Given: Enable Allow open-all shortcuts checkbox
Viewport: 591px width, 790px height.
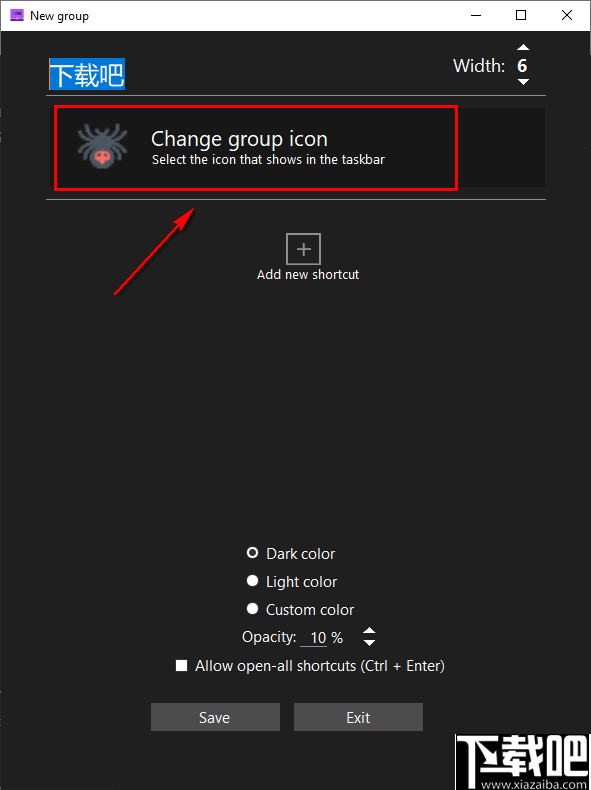Looking at the screenshot, I should [x=181, y=666].
